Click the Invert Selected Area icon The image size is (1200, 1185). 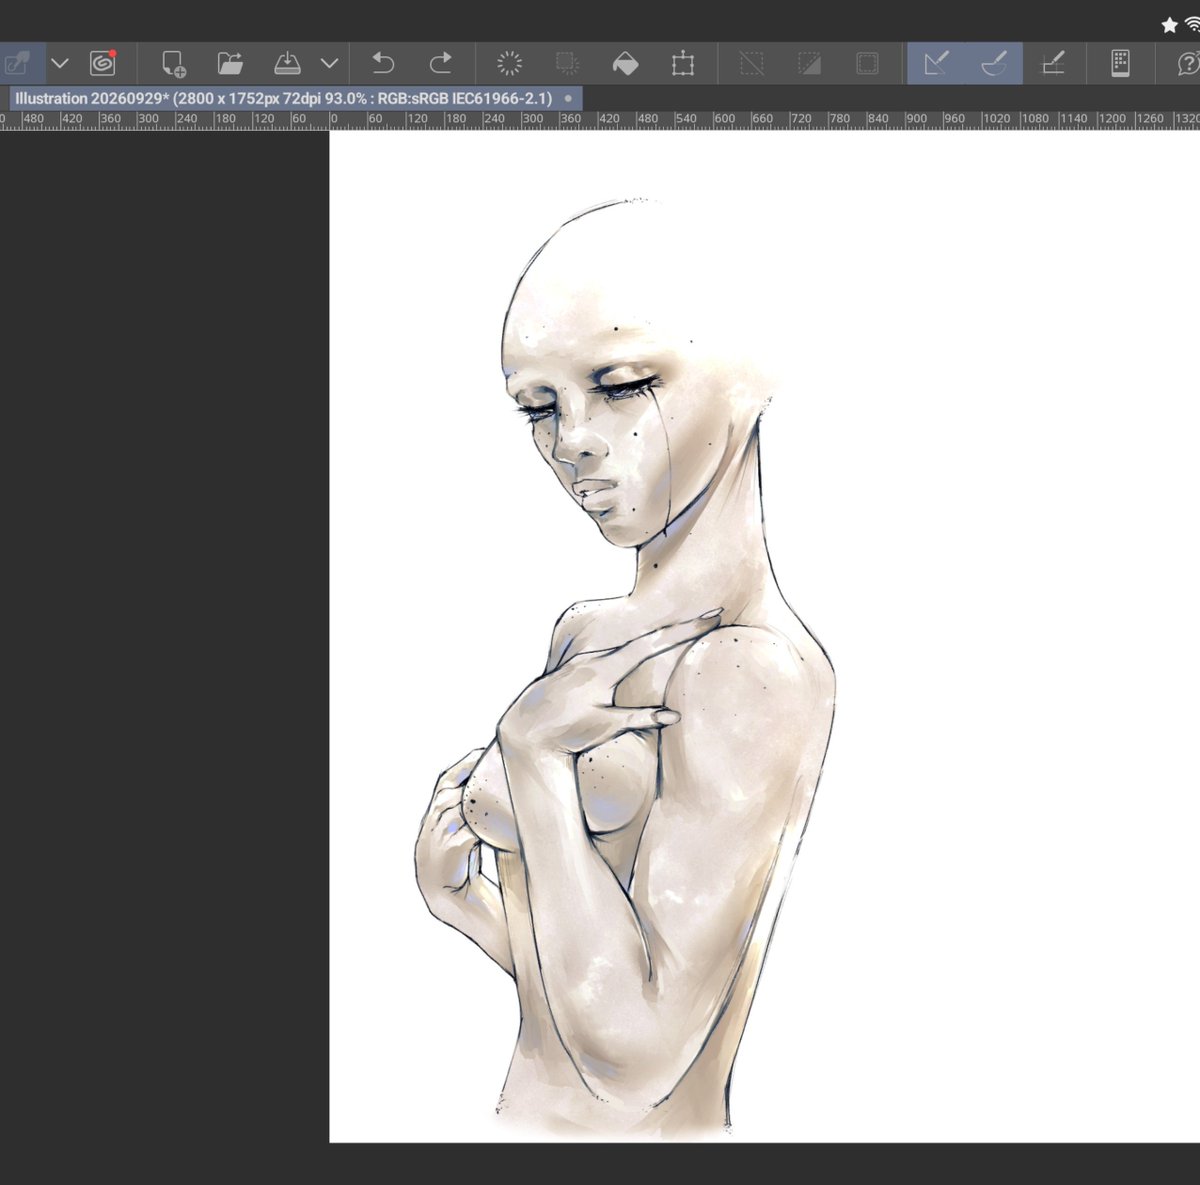pyautogui.click(x=809, y=63)
